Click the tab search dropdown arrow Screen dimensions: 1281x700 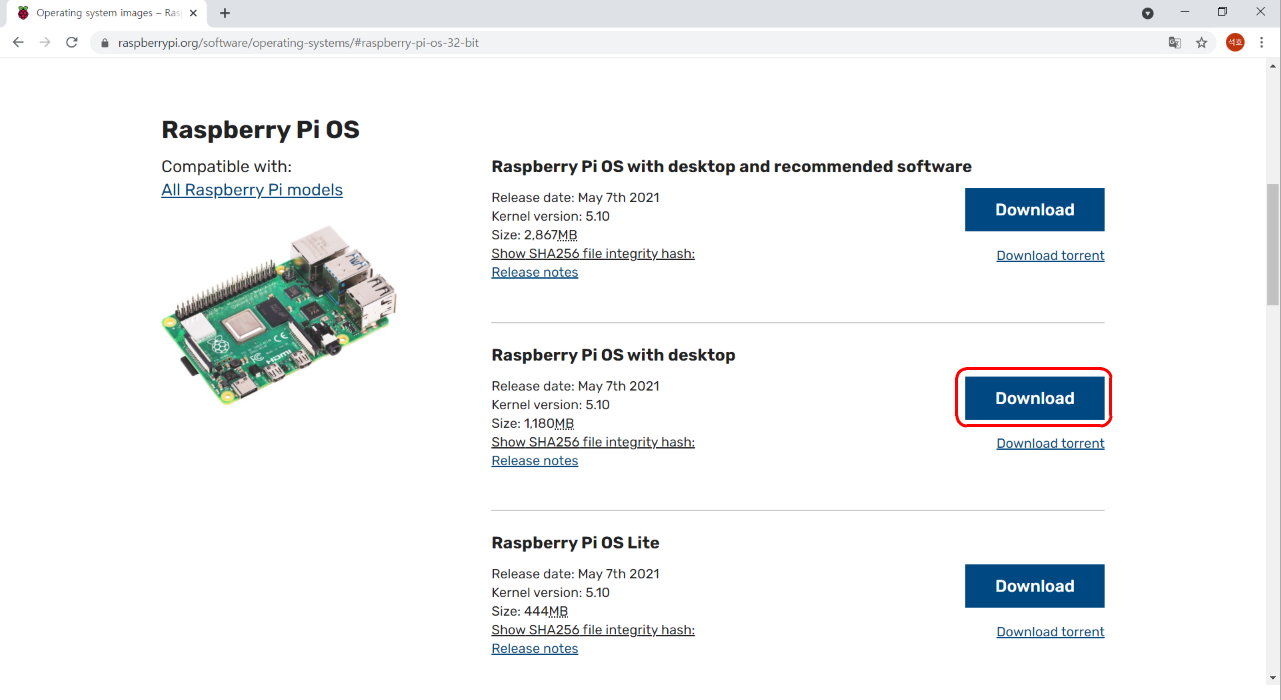click(1148, 13)
